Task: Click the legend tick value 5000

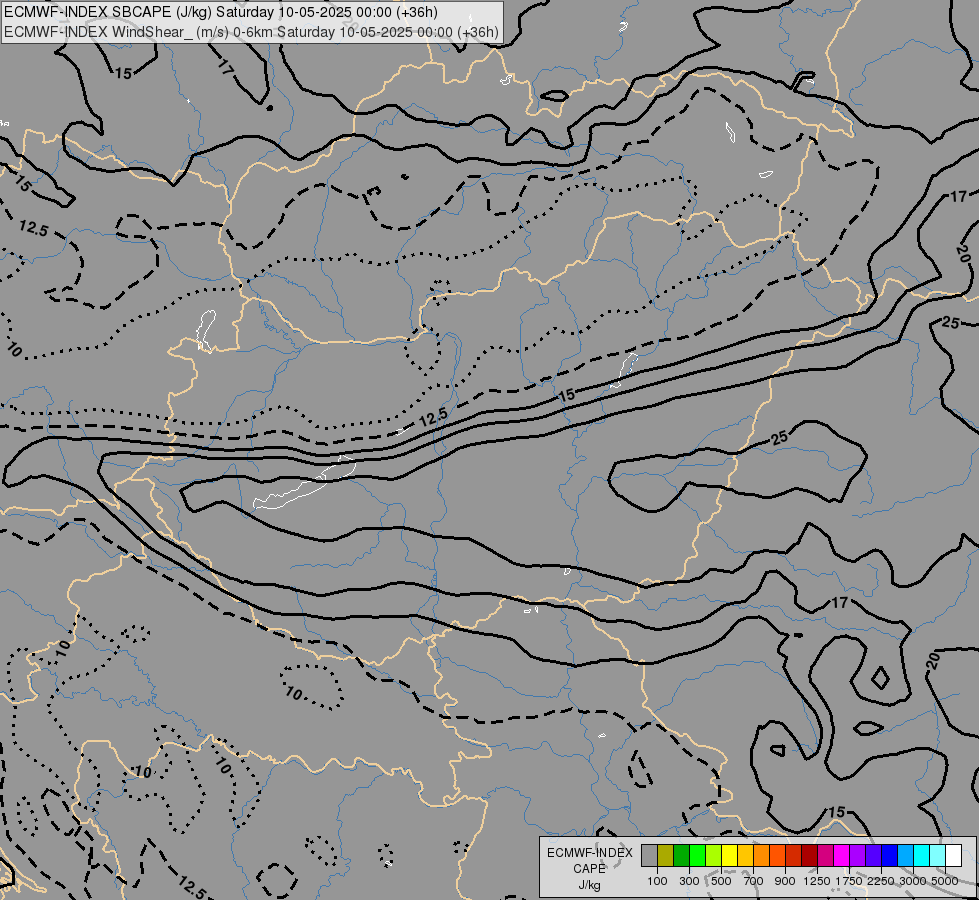Action: click(945, 881)
